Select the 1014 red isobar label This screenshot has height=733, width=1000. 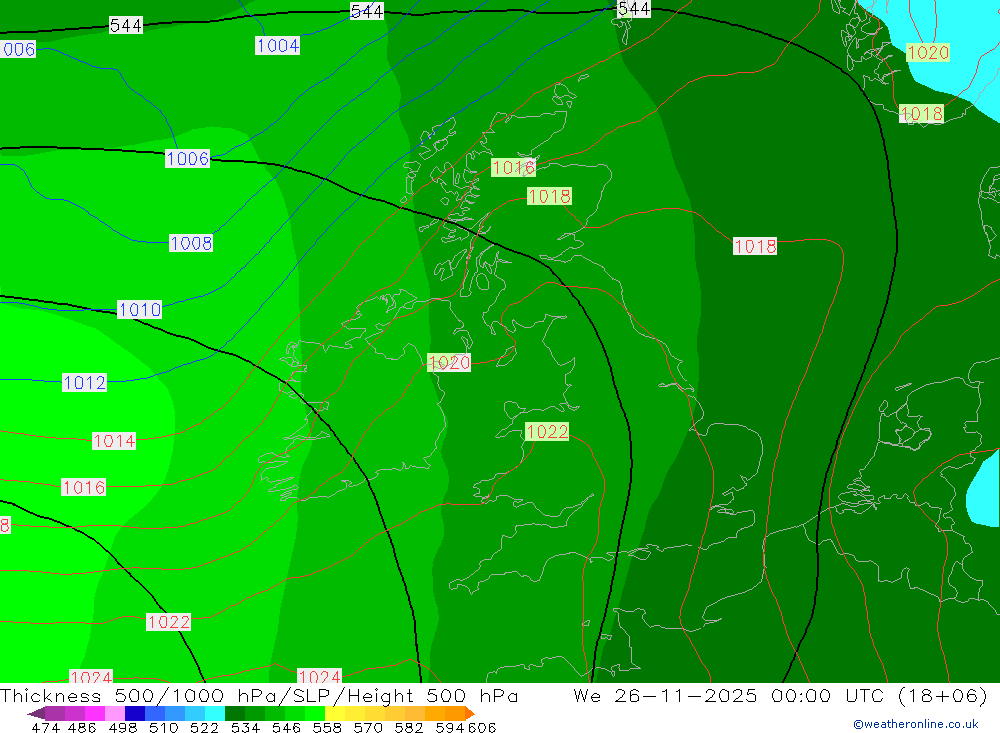[114, 441]
